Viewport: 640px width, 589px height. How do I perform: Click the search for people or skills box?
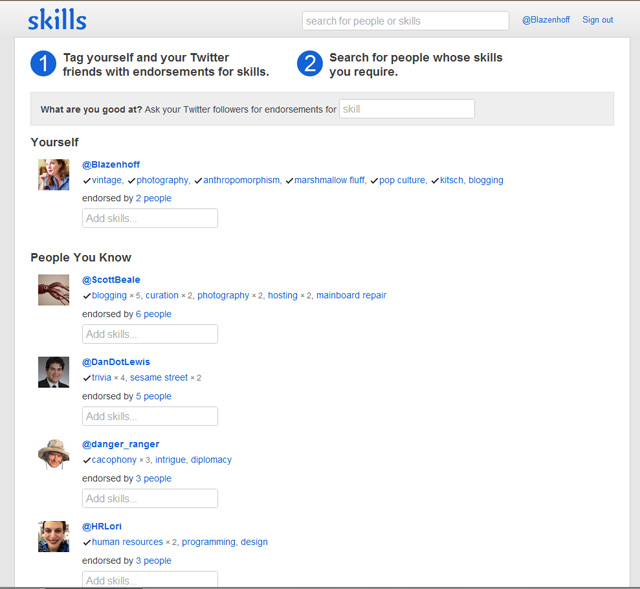tap(405, 21)
